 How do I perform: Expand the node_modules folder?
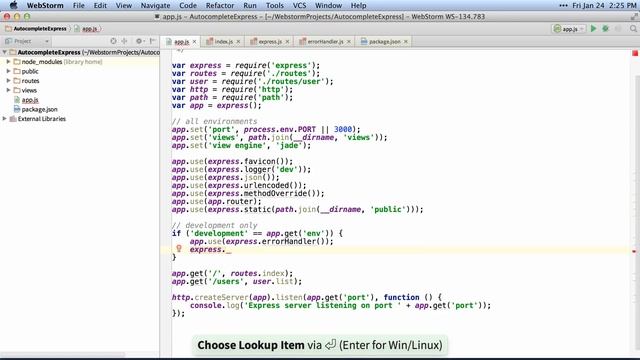pyautogui.click(x=8, y=62)
